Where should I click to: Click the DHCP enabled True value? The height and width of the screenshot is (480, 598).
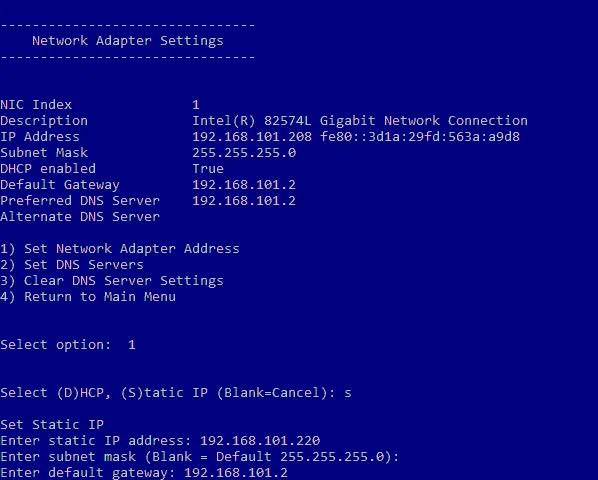click(x=208, y=169)
